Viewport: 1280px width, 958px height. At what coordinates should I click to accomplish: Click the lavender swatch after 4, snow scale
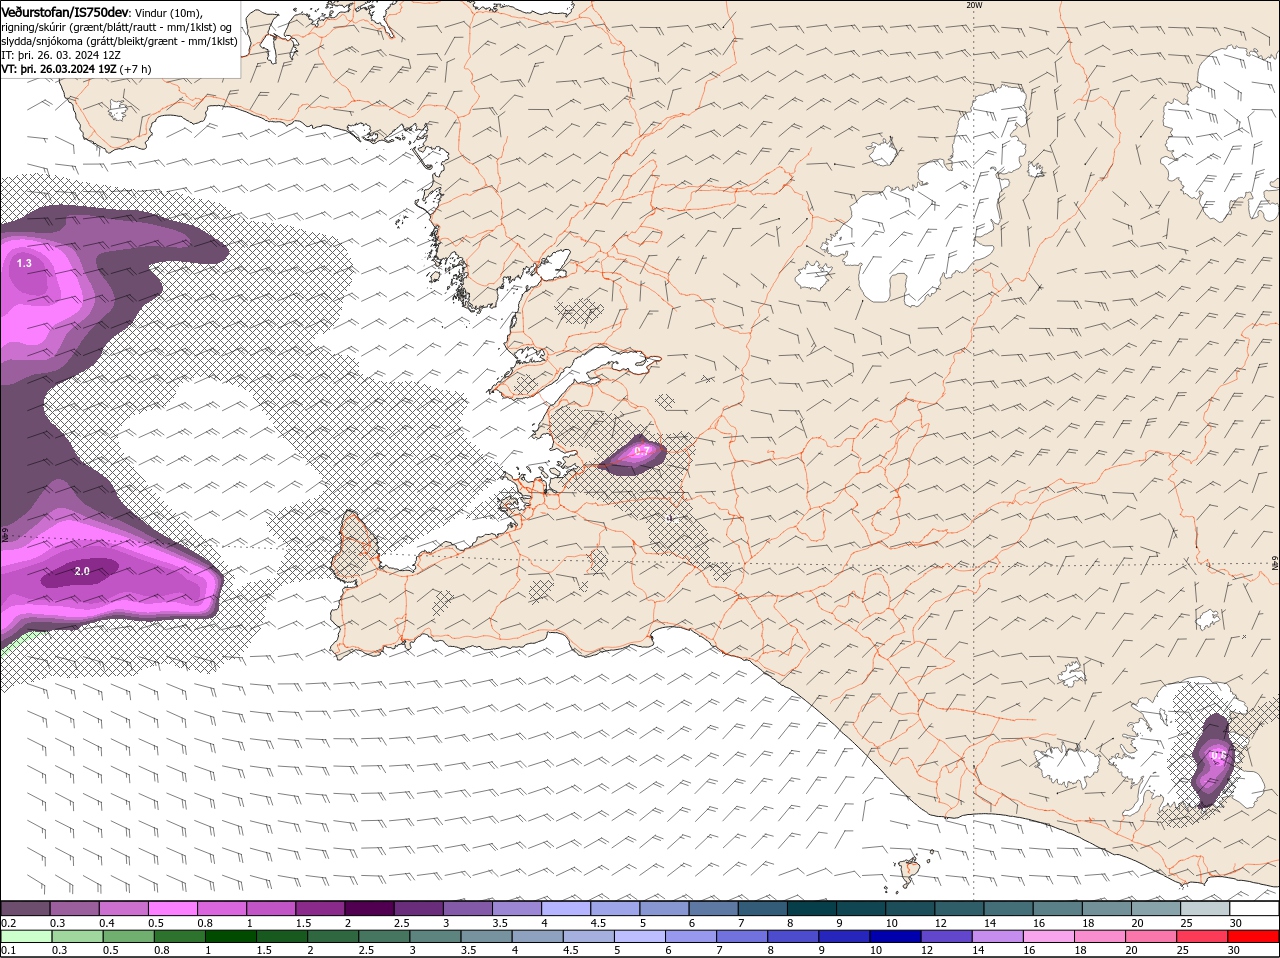tap(565, 908)
